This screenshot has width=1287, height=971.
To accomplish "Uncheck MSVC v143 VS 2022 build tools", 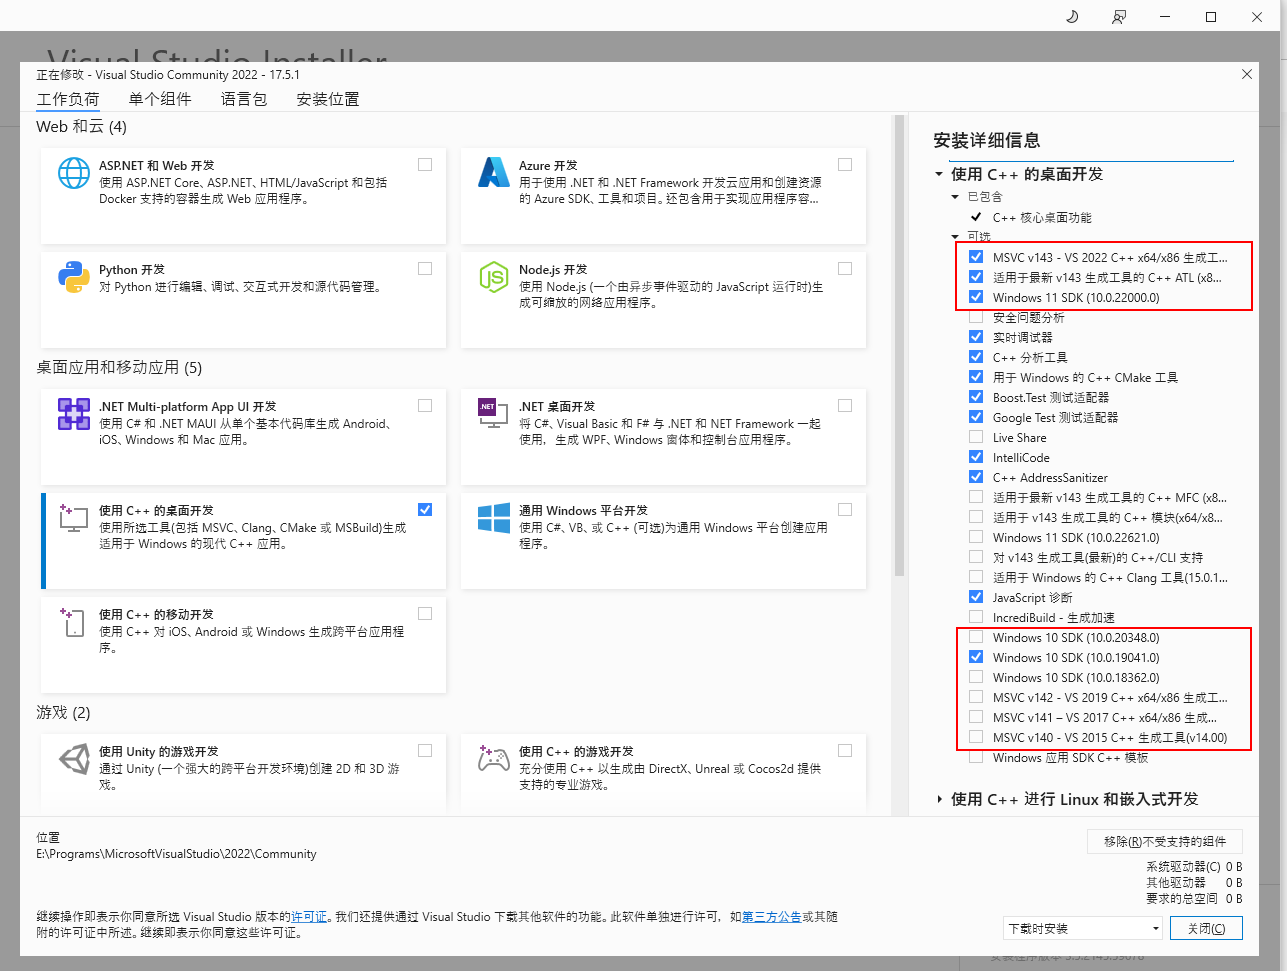I will (976, 257).
